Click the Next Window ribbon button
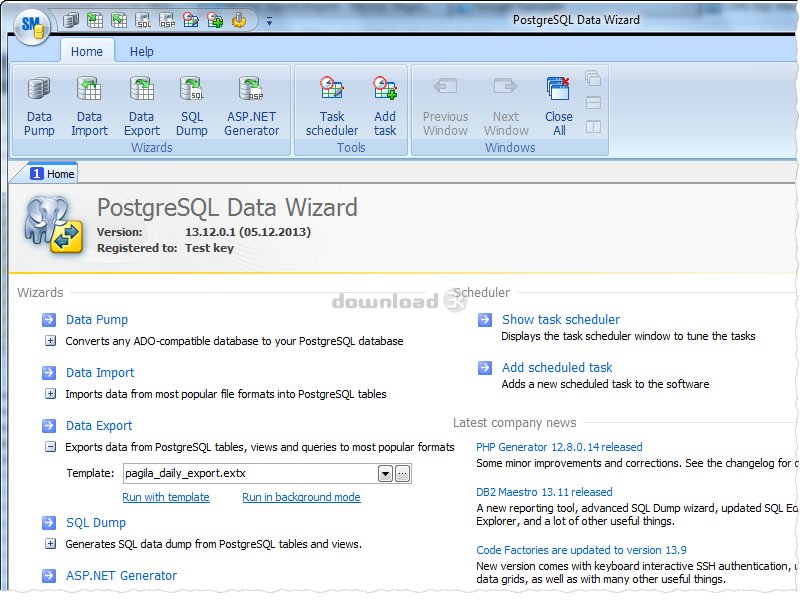Screen dimensions: 800x600 (x=506, y=106)
